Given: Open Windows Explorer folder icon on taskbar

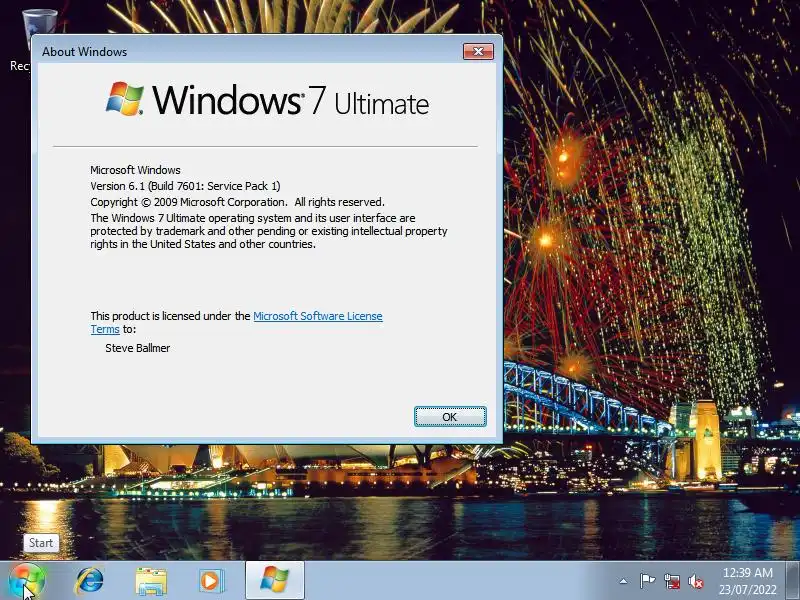Looking at the screenshot, I should (x=151, y=581).
